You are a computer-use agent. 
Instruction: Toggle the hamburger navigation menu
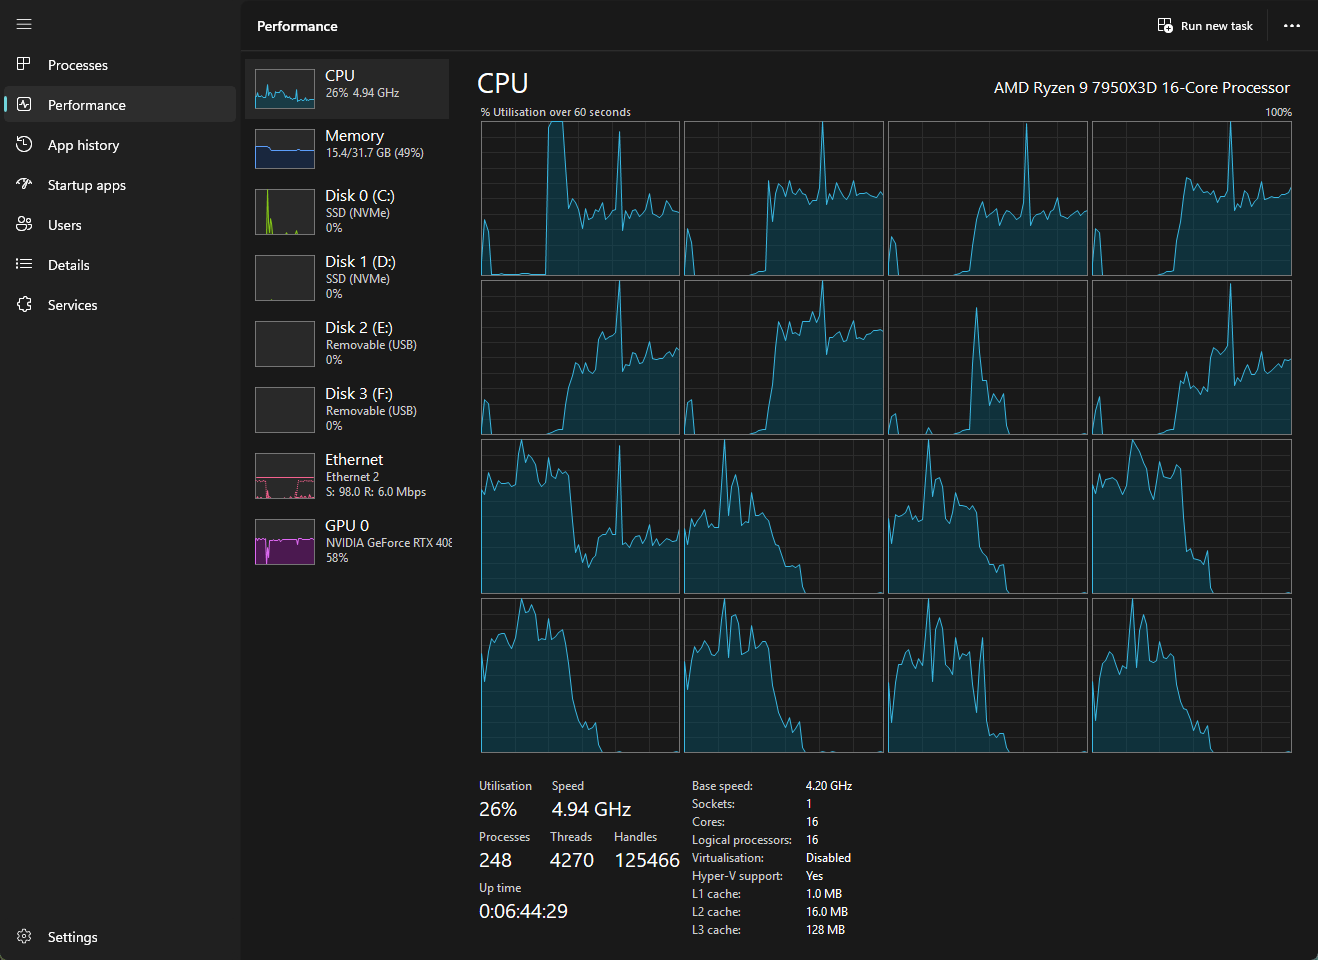pos(24,24)
